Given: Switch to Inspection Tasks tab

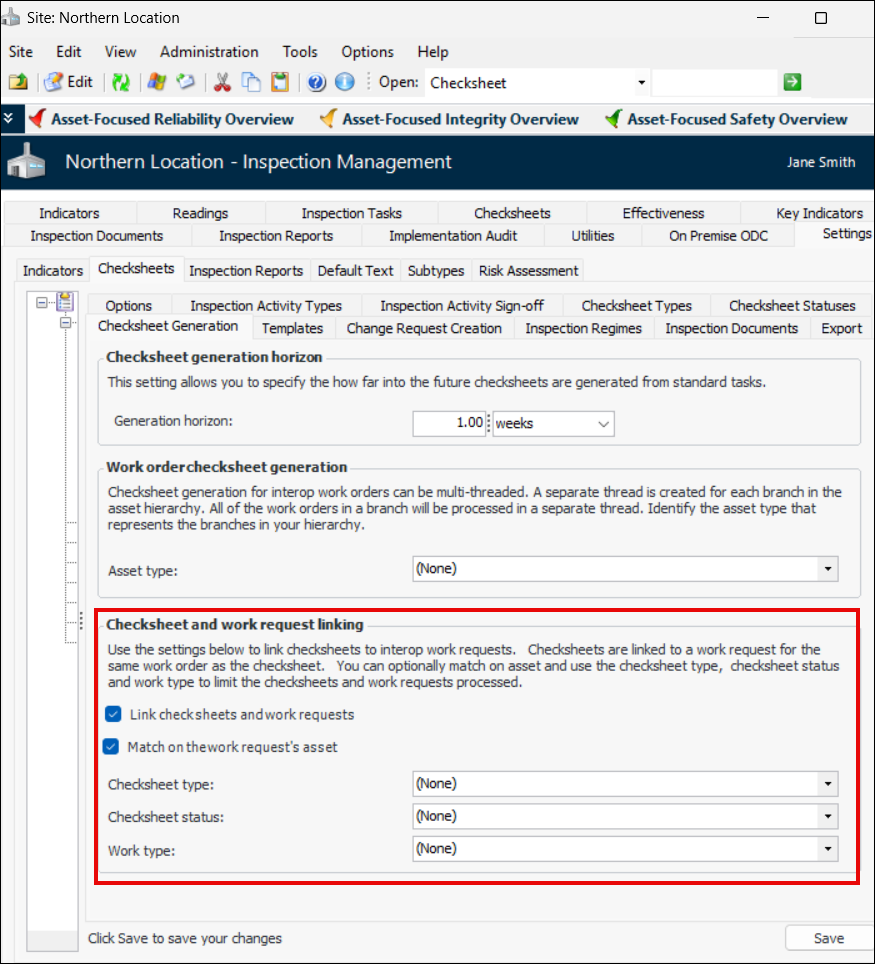Looking at the screenshot, I should point(351,213).
